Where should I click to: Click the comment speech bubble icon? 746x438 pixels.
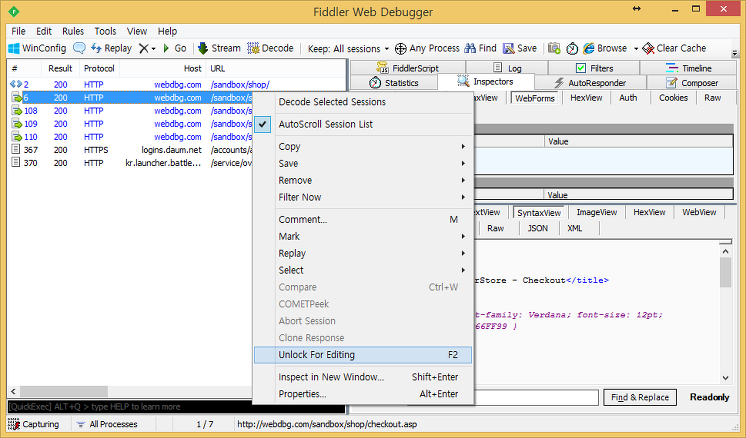coord(79,48)
